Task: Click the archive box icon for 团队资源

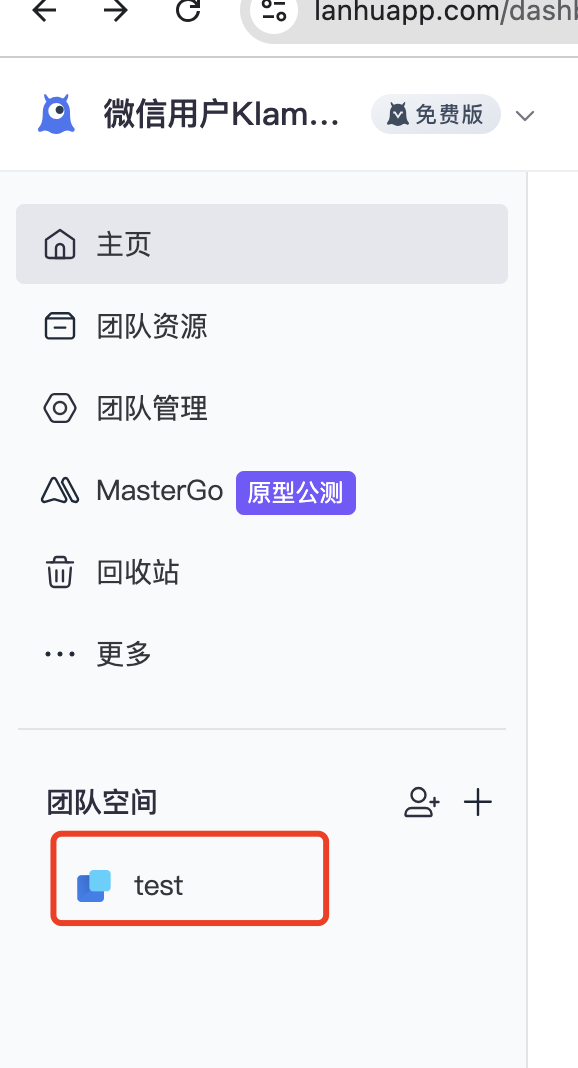Action: pyautogui.click(x=60, y=326)
